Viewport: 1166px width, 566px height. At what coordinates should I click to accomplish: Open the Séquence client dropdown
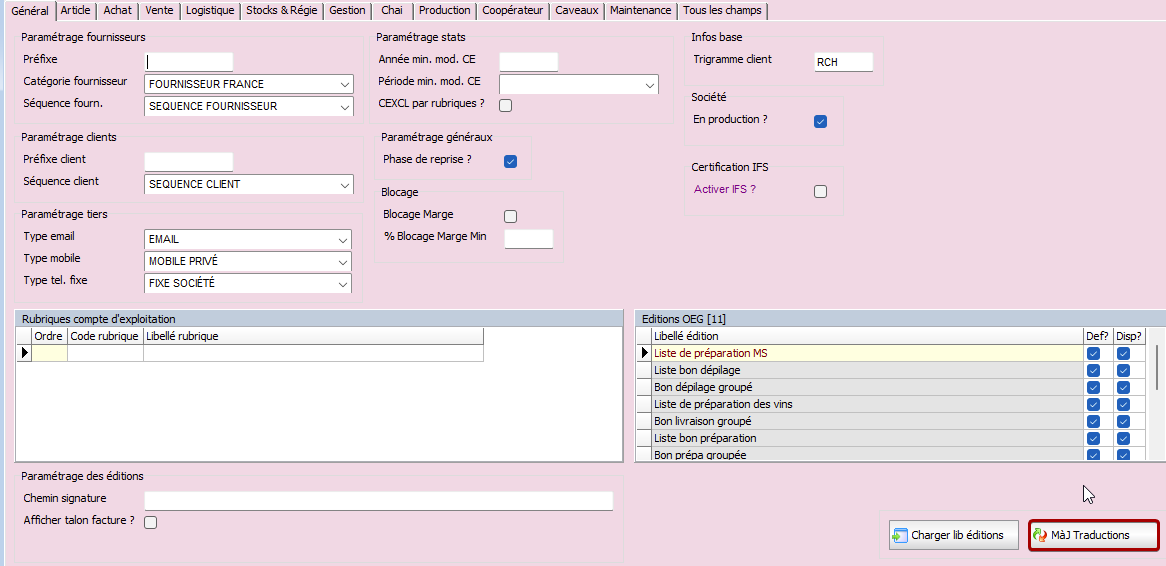(x=344, y=185)
